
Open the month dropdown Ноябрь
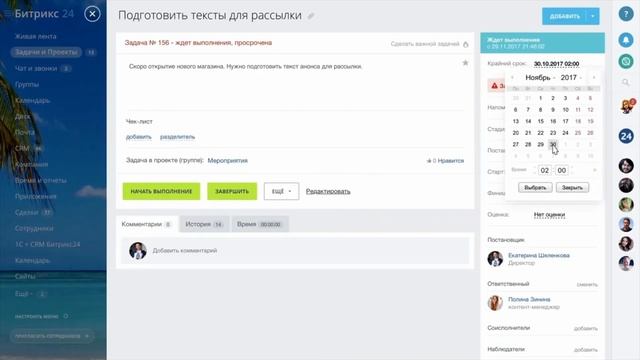(540, 78)
